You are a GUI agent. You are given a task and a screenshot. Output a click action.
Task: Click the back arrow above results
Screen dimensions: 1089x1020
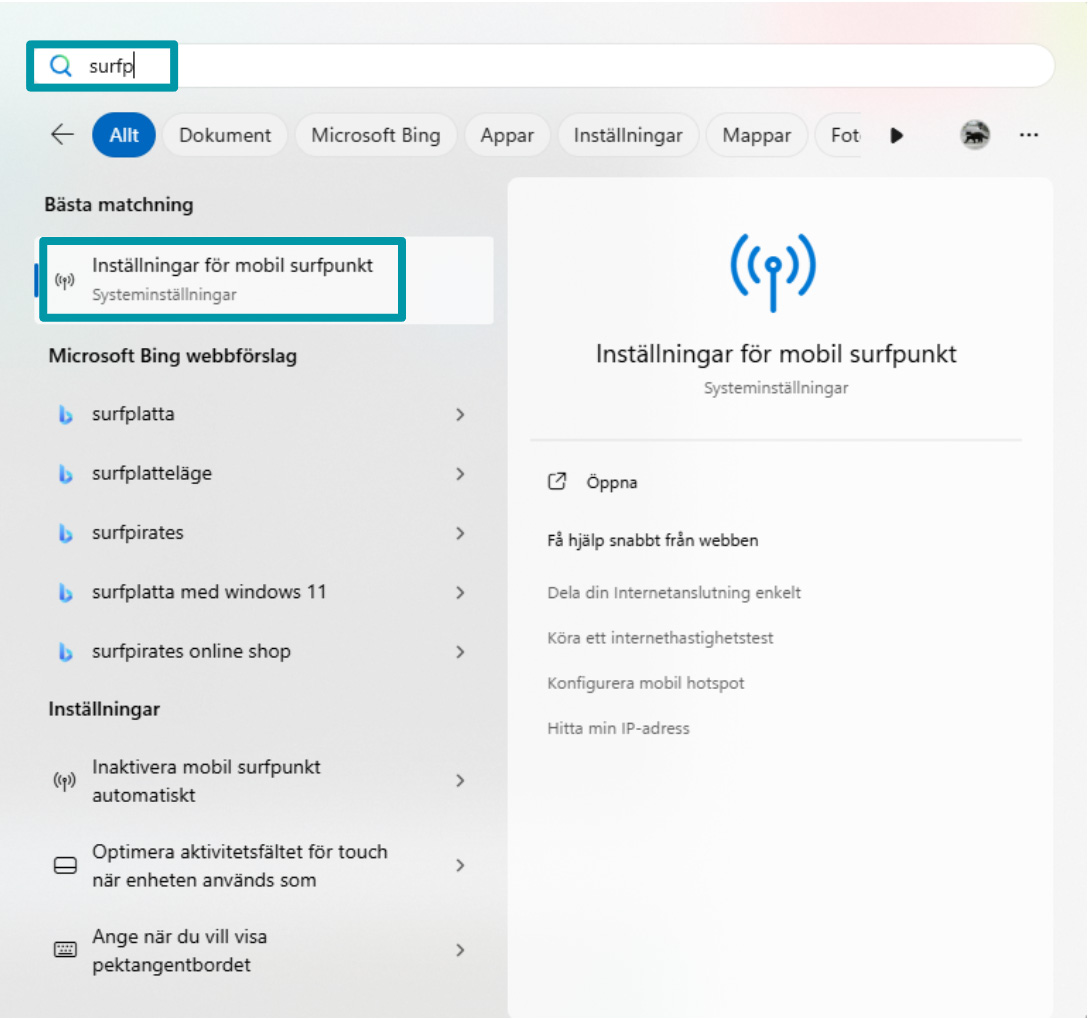(61, 135)
